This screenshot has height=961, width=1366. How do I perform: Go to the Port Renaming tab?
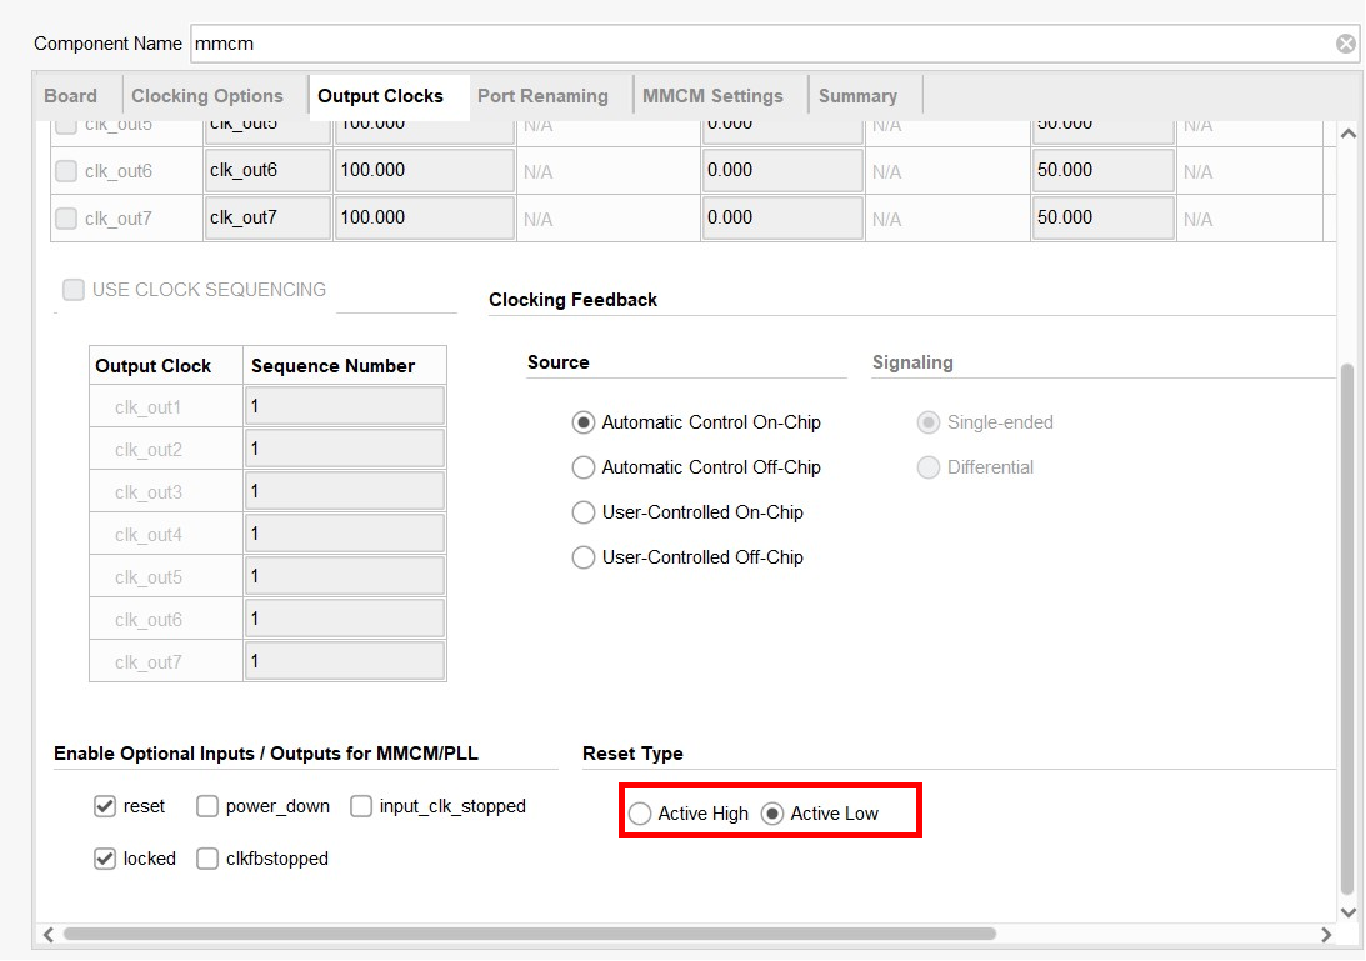pos(543,96)
